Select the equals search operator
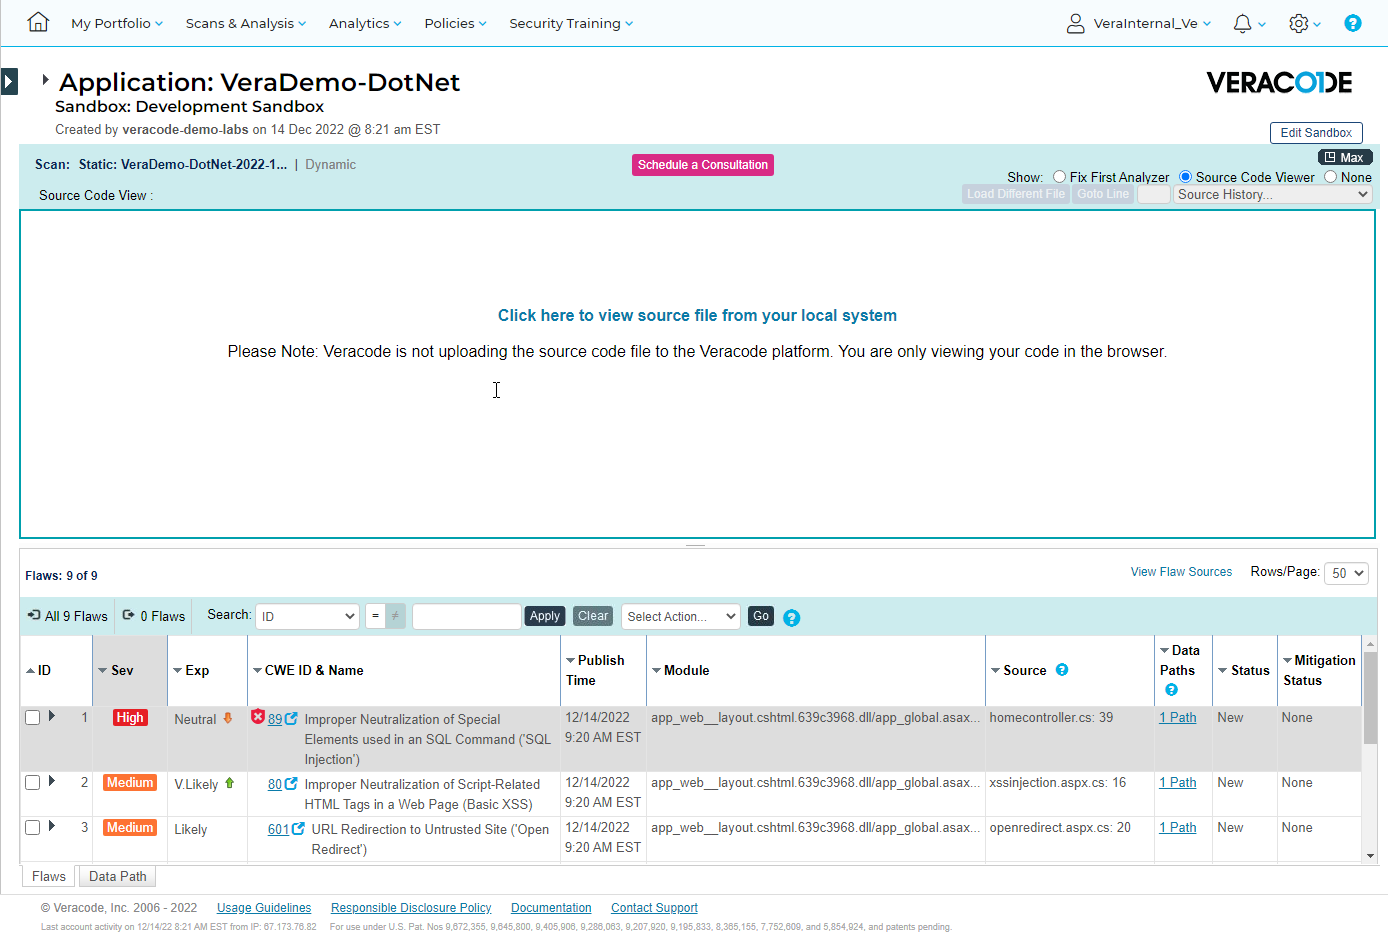 375,616
